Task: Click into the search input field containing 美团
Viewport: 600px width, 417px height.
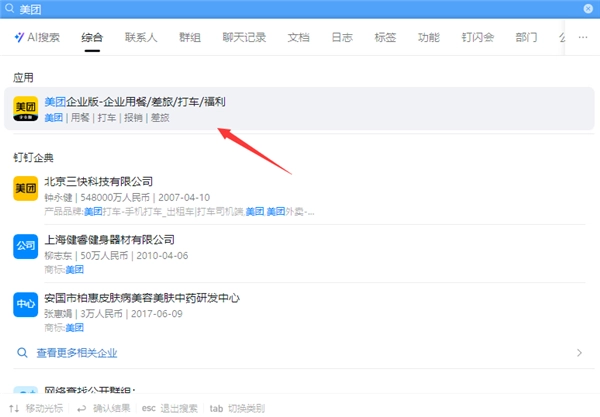Action: tap(300, 8)
